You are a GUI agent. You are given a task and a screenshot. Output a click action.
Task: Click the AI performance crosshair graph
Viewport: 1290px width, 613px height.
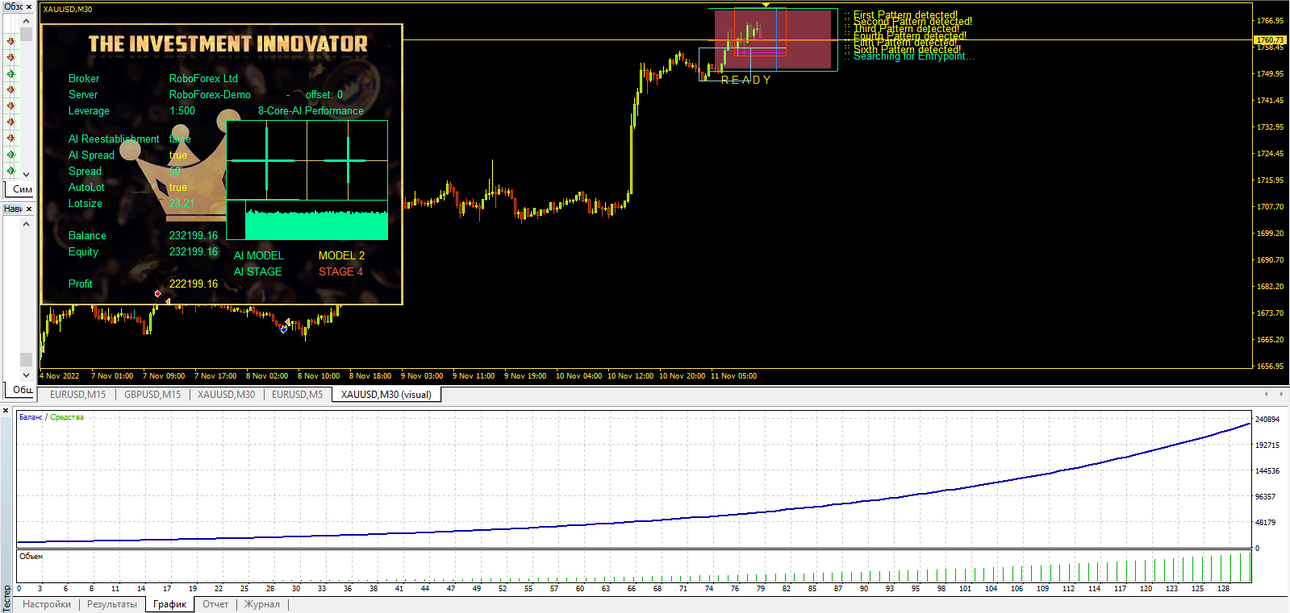[x=307, y=160]
